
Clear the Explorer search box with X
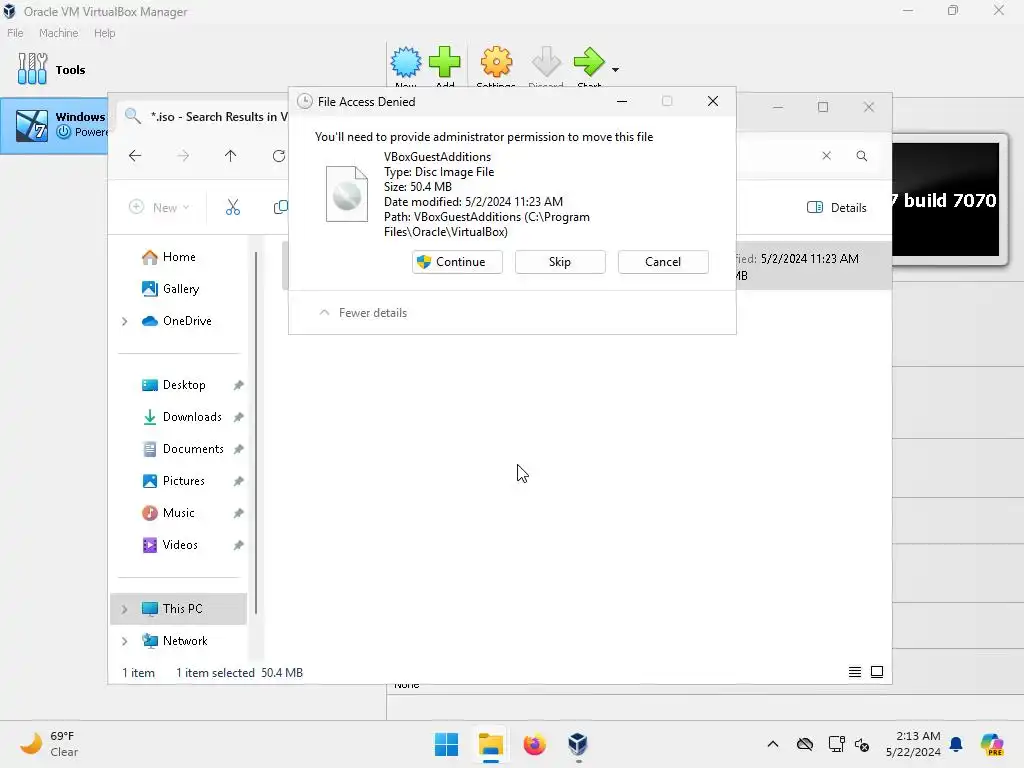(x=826, y=155)
